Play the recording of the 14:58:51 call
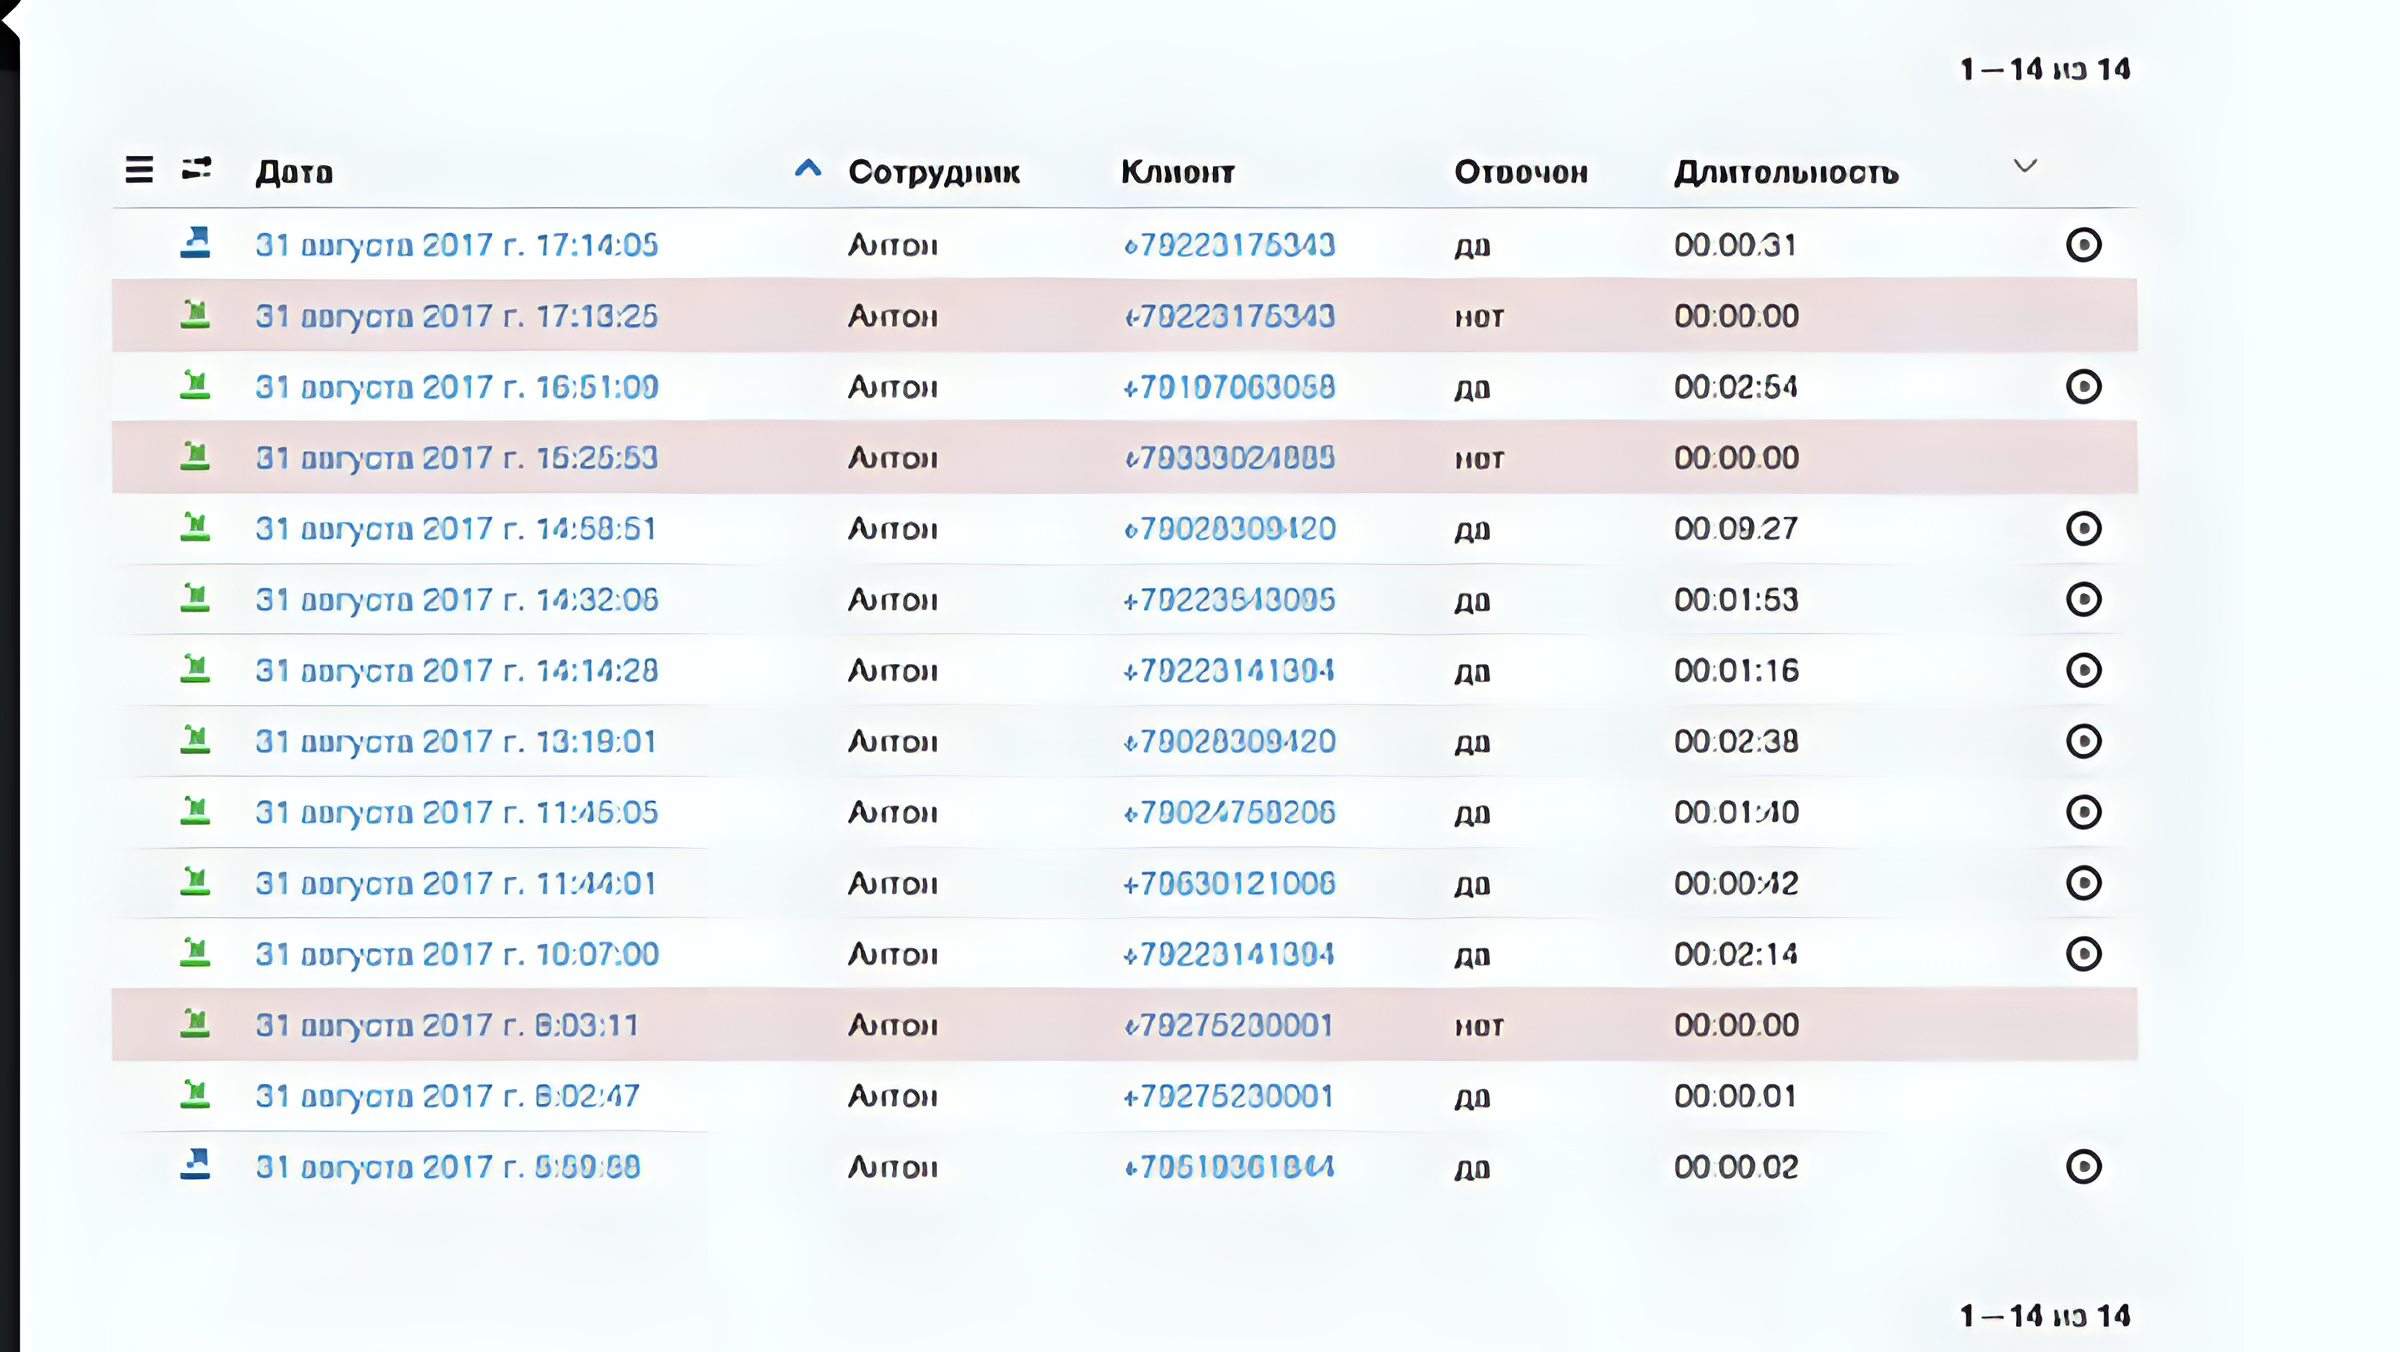This screenshot has height=1352, width=2400. 2084,528
